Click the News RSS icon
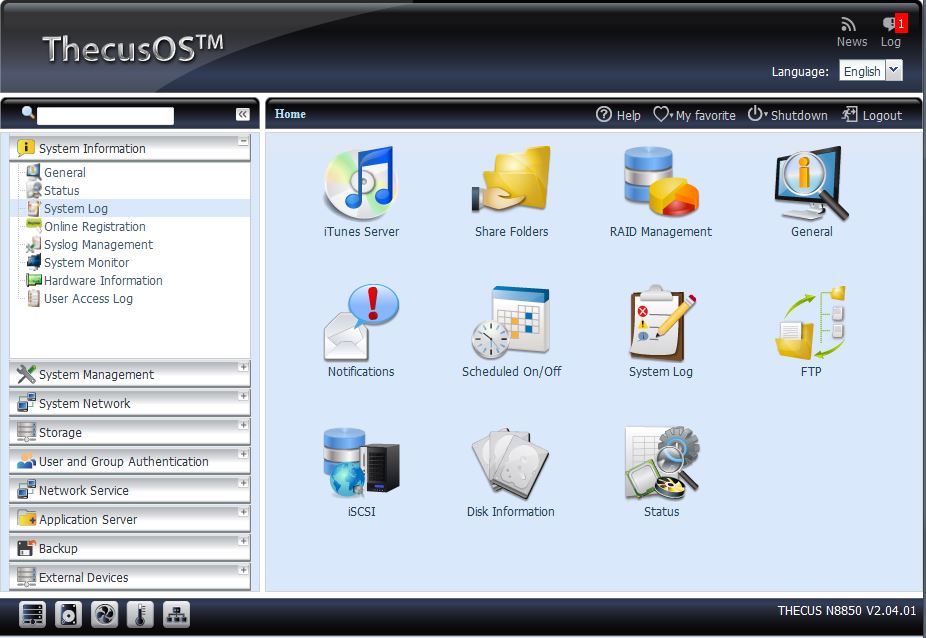 click(x=849, y=24)
